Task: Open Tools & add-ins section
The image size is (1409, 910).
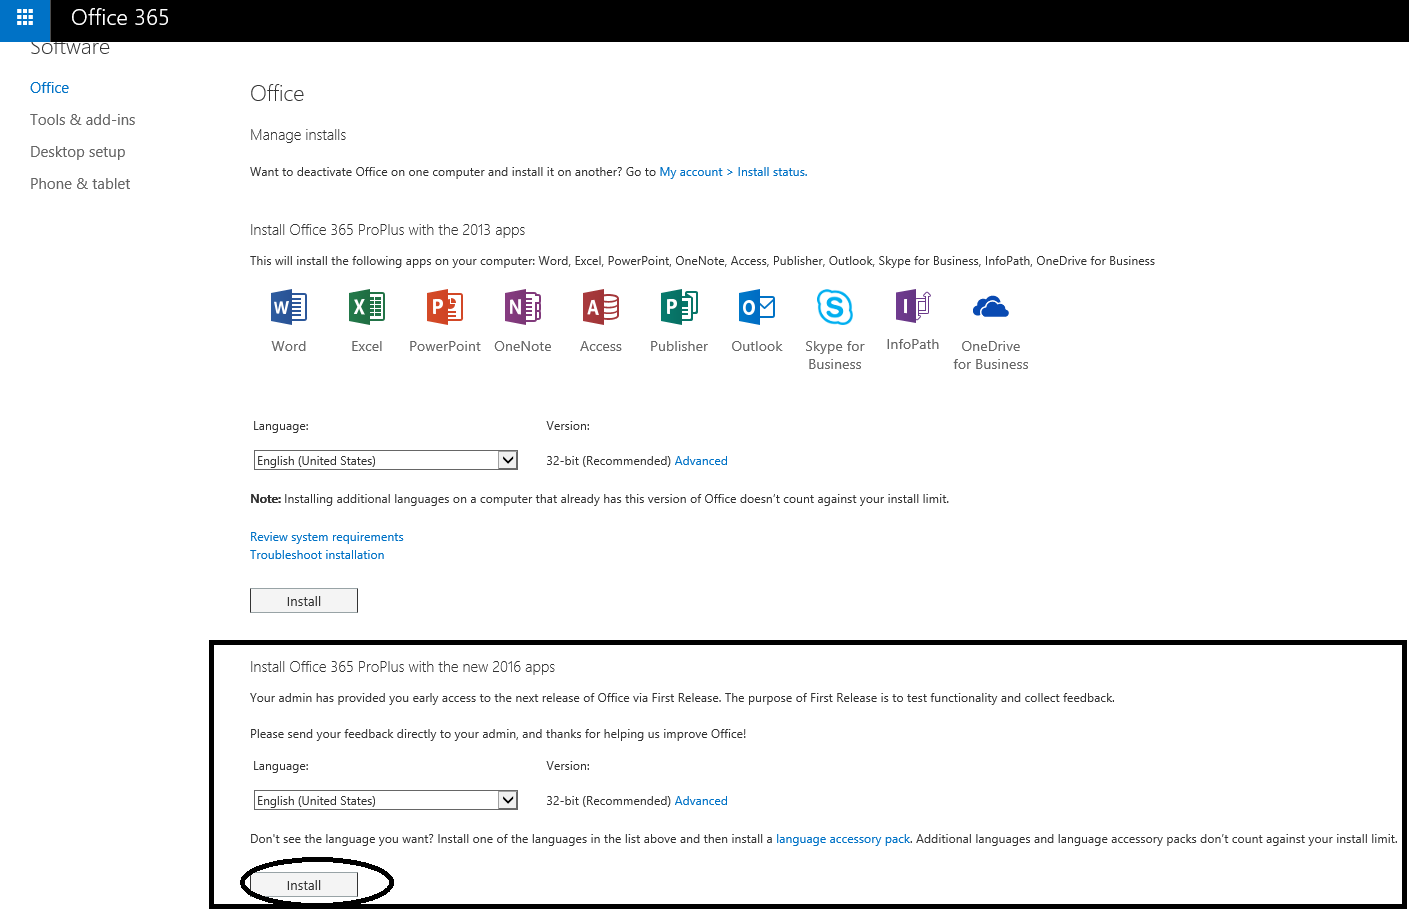Action: coord(82,120)
